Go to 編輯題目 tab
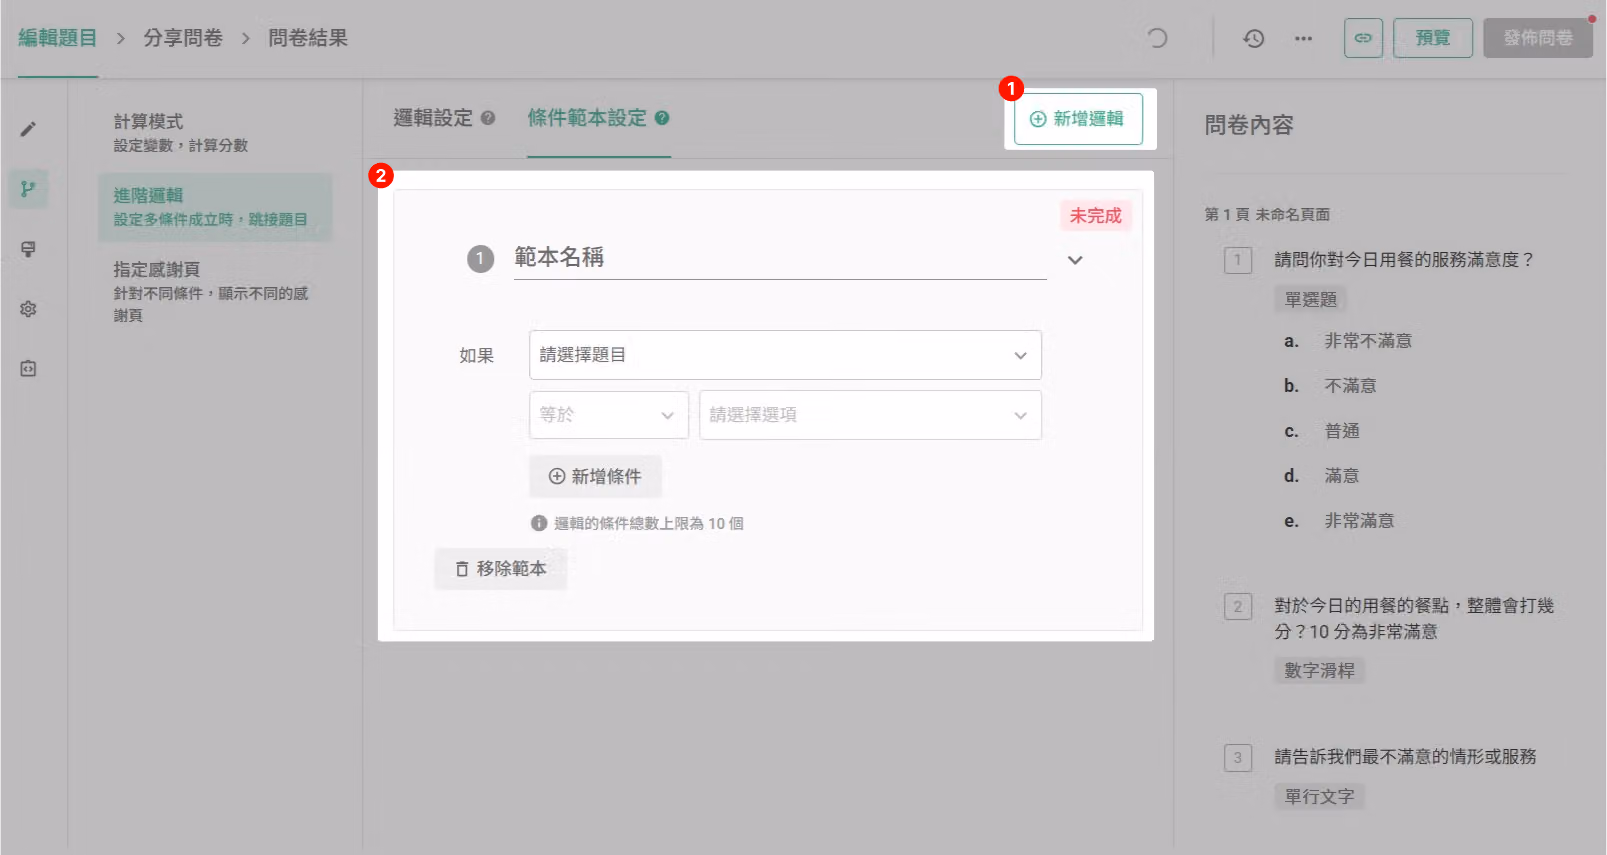 57,38
